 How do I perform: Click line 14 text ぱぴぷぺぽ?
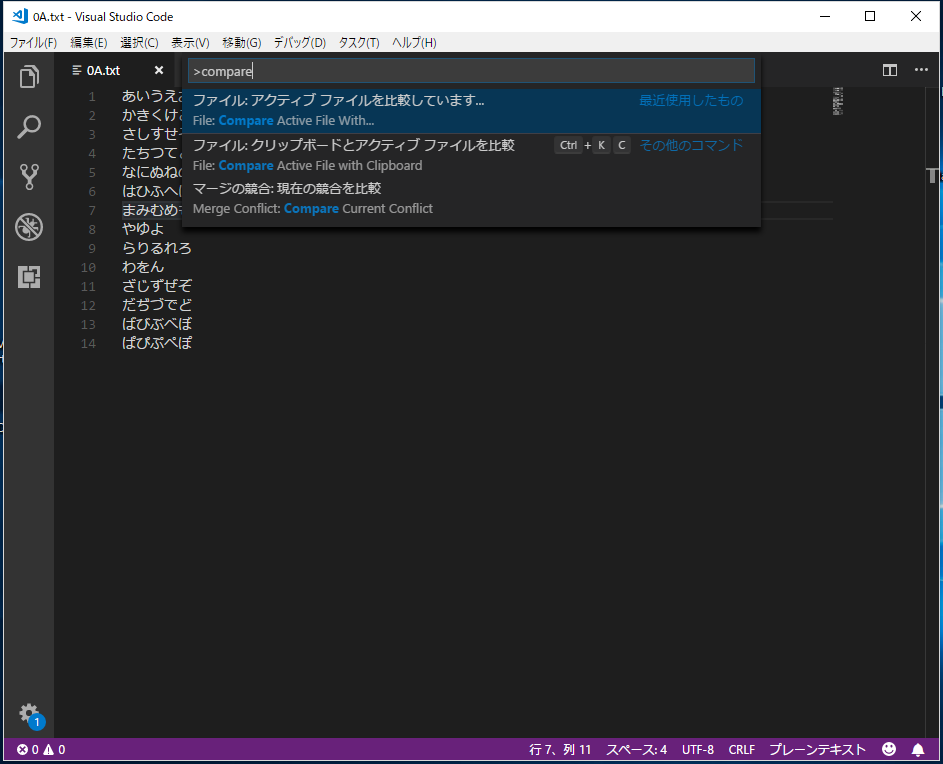(157, 343)
